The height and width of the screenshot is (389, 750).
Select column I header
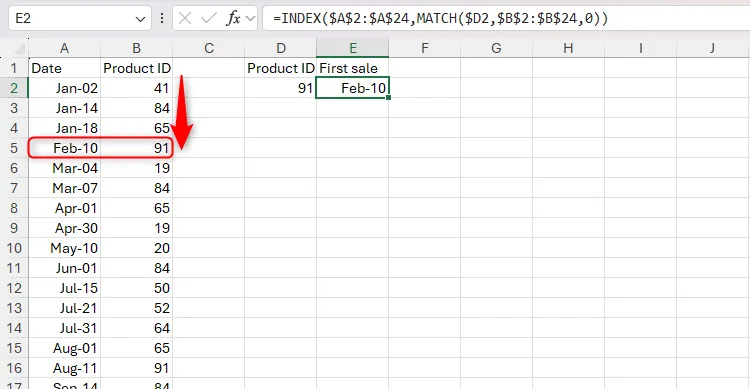[640, 48]
